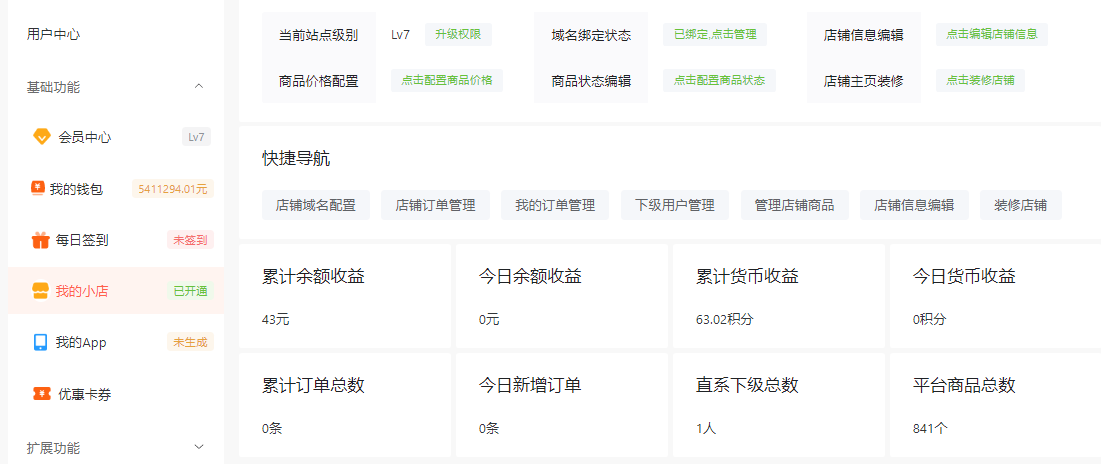Image resolution: width=1101 pixels, height=464 pixels.
Task: Click 点击配置商品价格 link
Action: [x=447, y=80]
